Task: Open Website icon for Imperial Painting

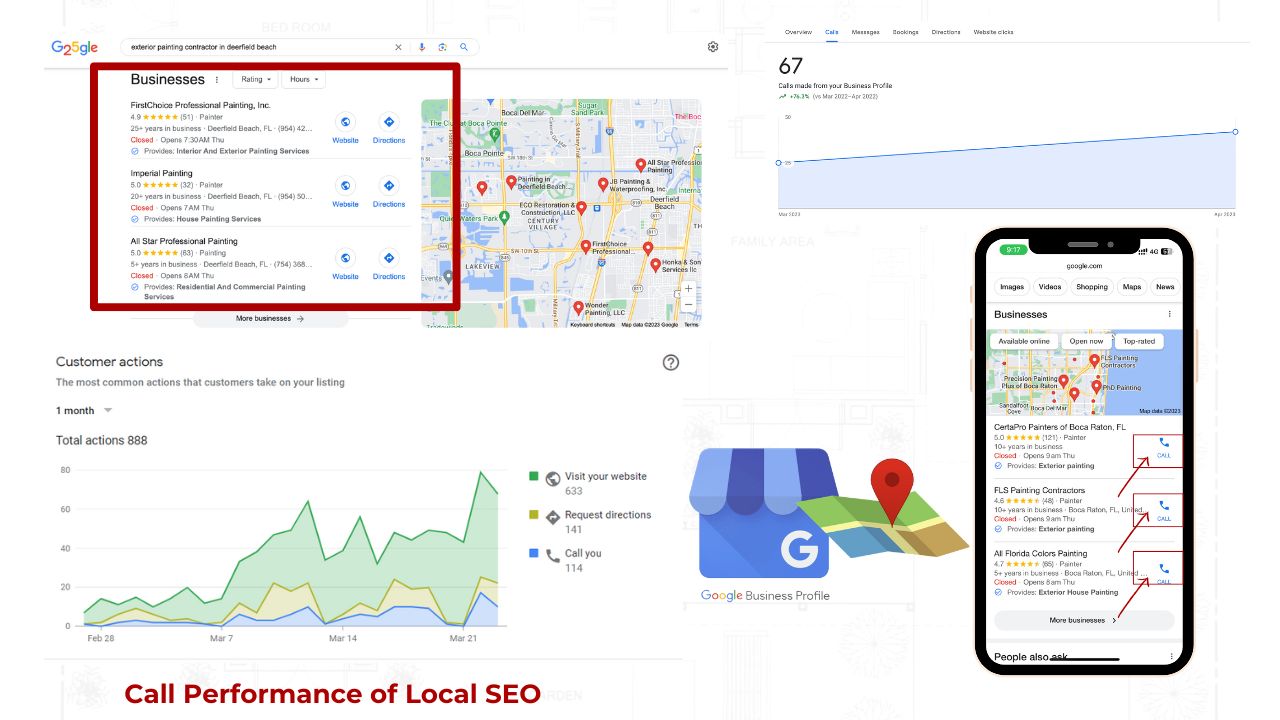Action: point(345,186)
